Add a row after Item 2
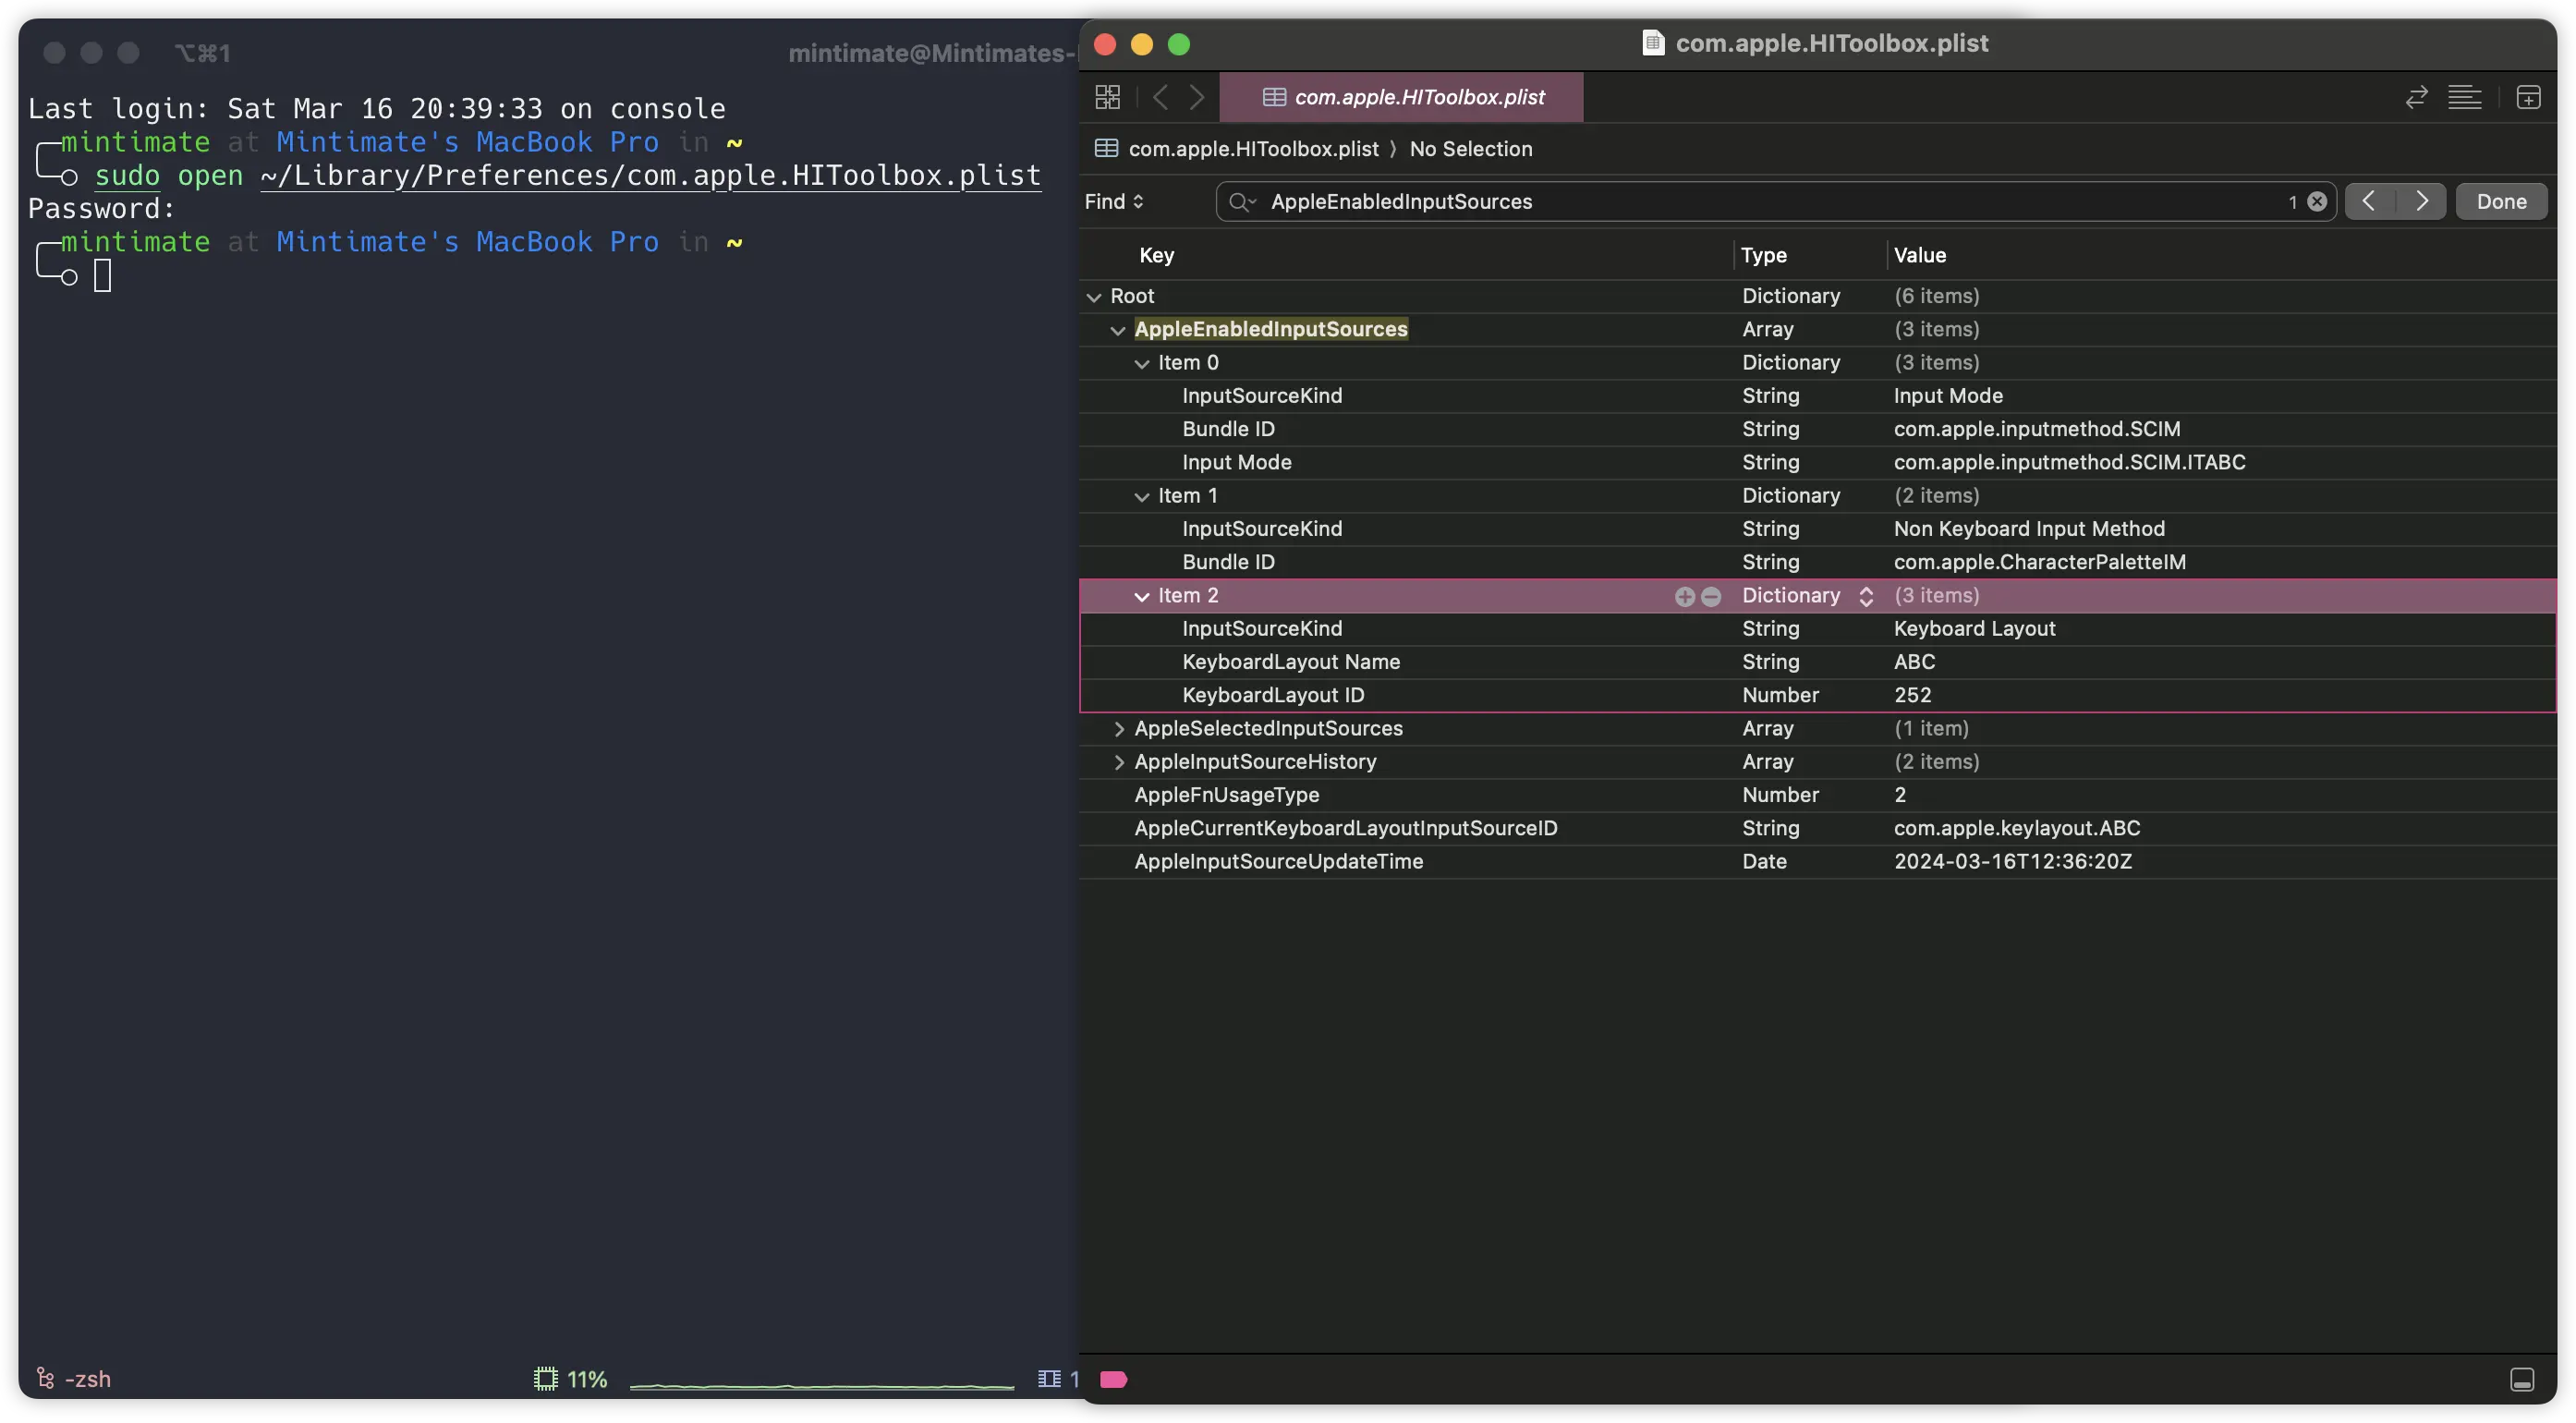This screenshot has height=1423, width=2576. pyautogui.click(x=1684, y=596)
